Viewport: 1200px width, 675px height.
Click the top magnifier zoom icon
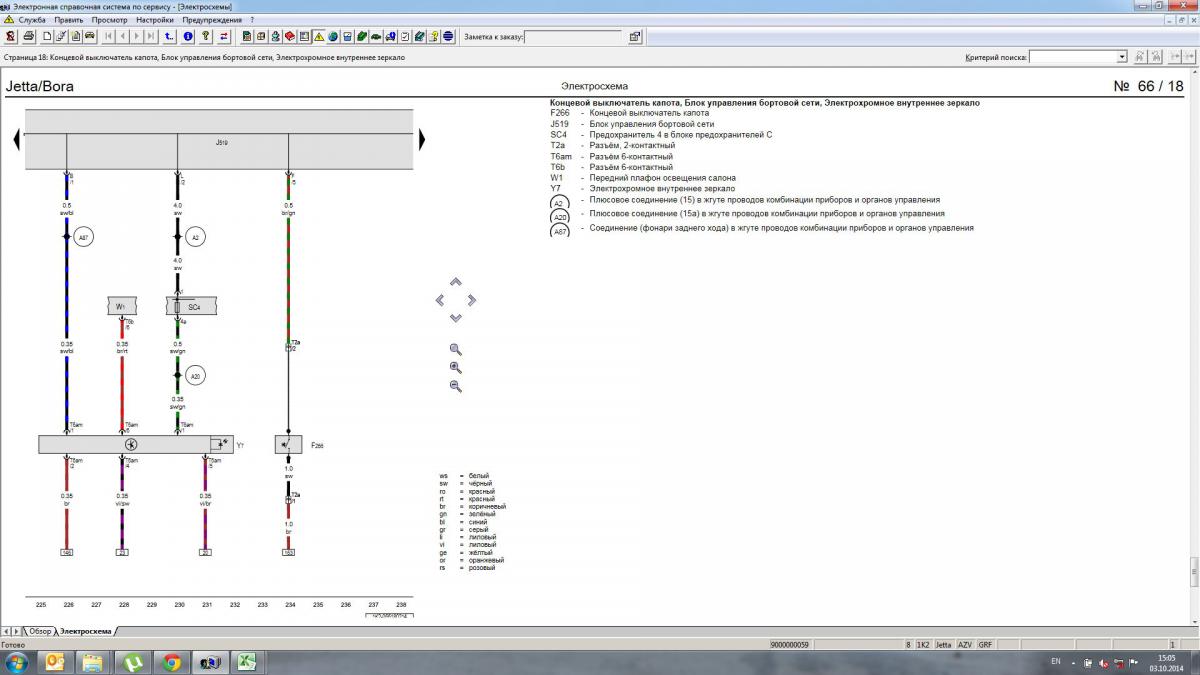tap(455, 349)
